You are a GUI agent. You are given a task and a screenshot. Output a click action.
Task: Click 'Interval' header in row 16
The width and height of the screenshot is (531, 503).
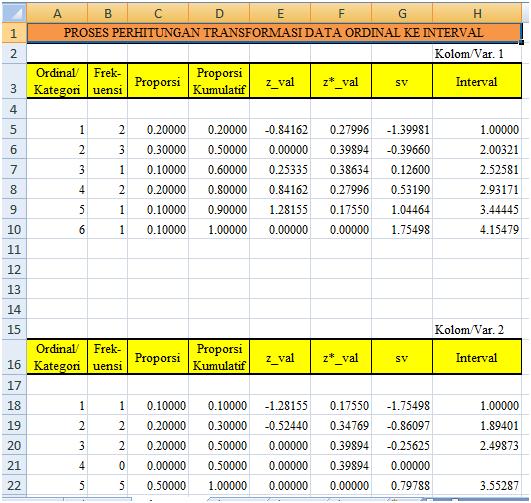coord(477,357)
